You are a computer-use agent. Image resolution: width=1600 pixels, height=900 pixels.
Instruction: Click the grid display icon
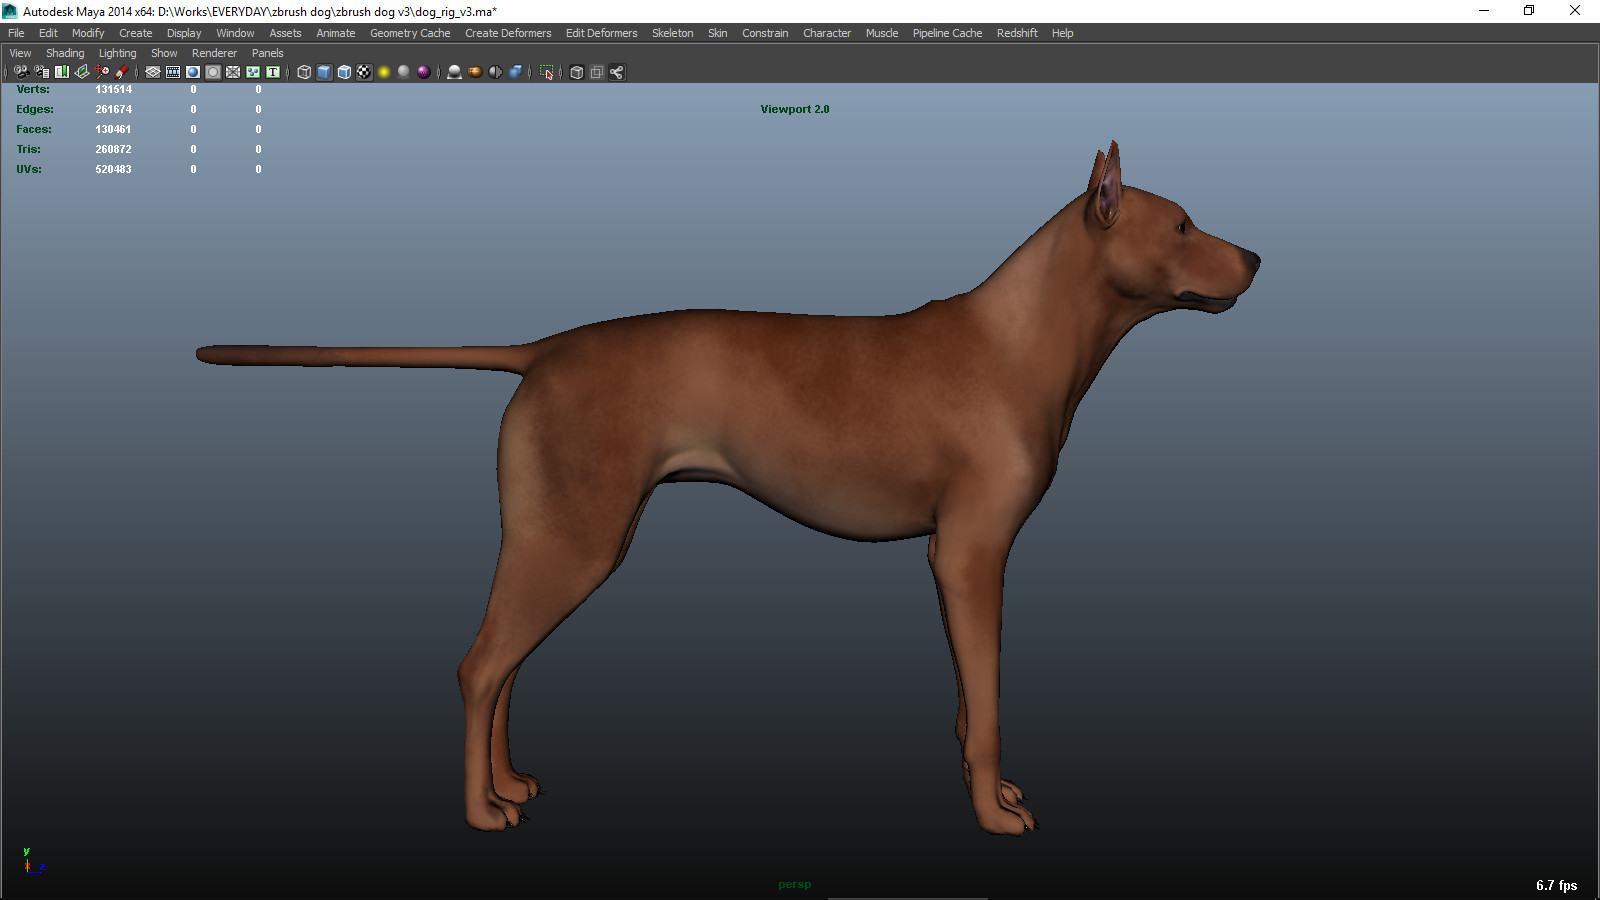151,71
